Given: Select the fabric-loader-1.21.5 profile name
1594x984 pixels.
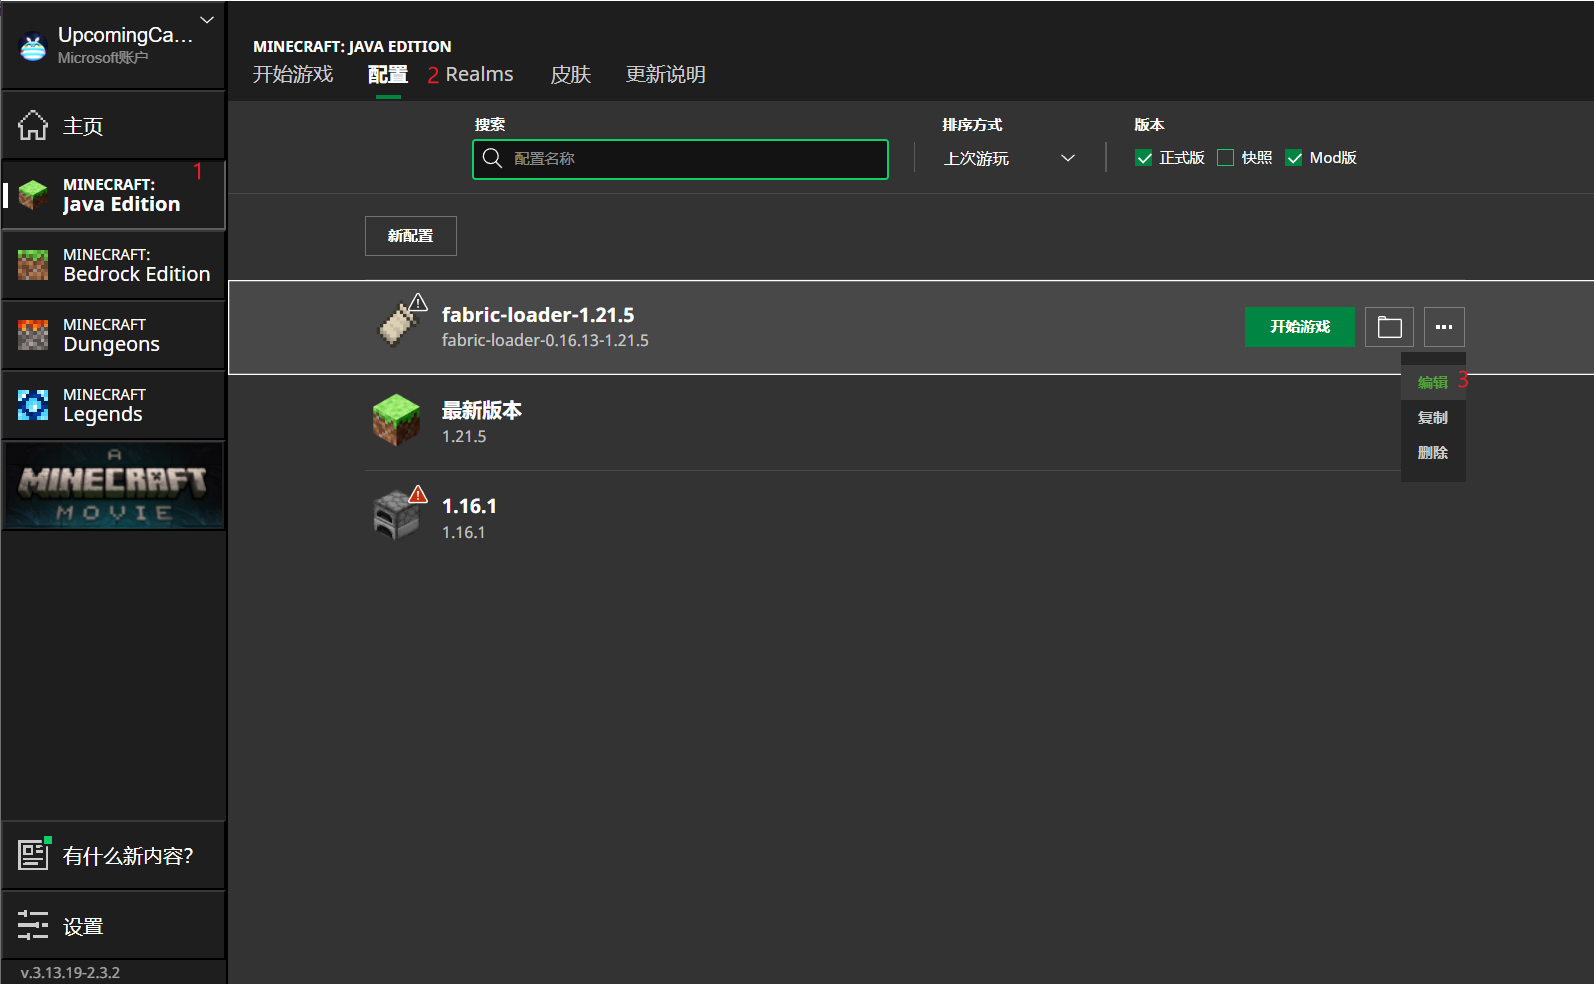Looking at the screenshot, I should 538,315.
